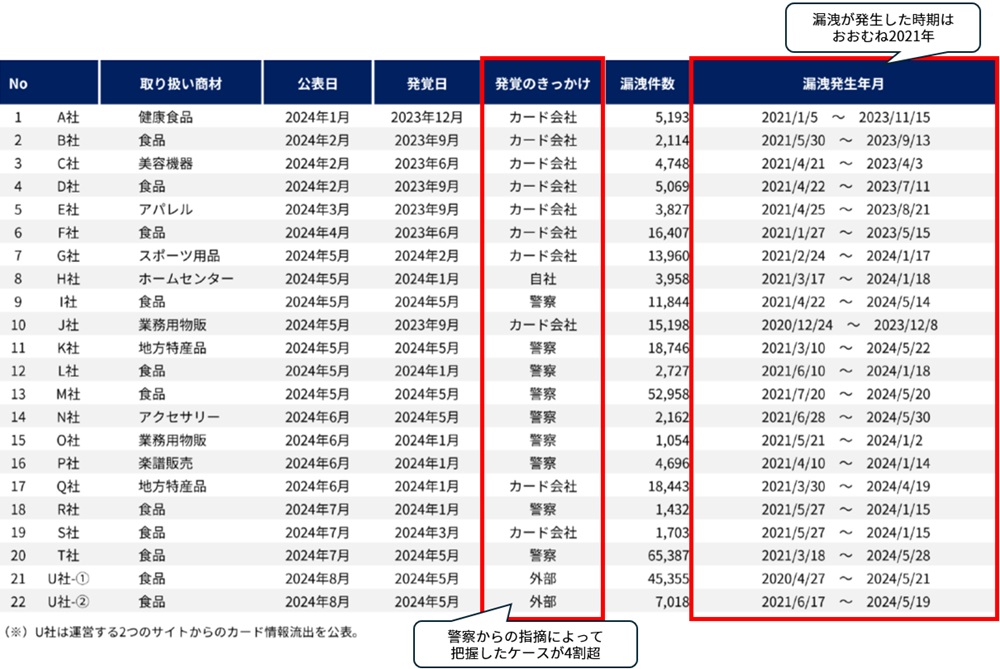Image resolution: width=1000 pixels, height=669 pixels.
Task: Select the '健康食品' product cell
Action: pyautogui.click(x=165, y=117)
